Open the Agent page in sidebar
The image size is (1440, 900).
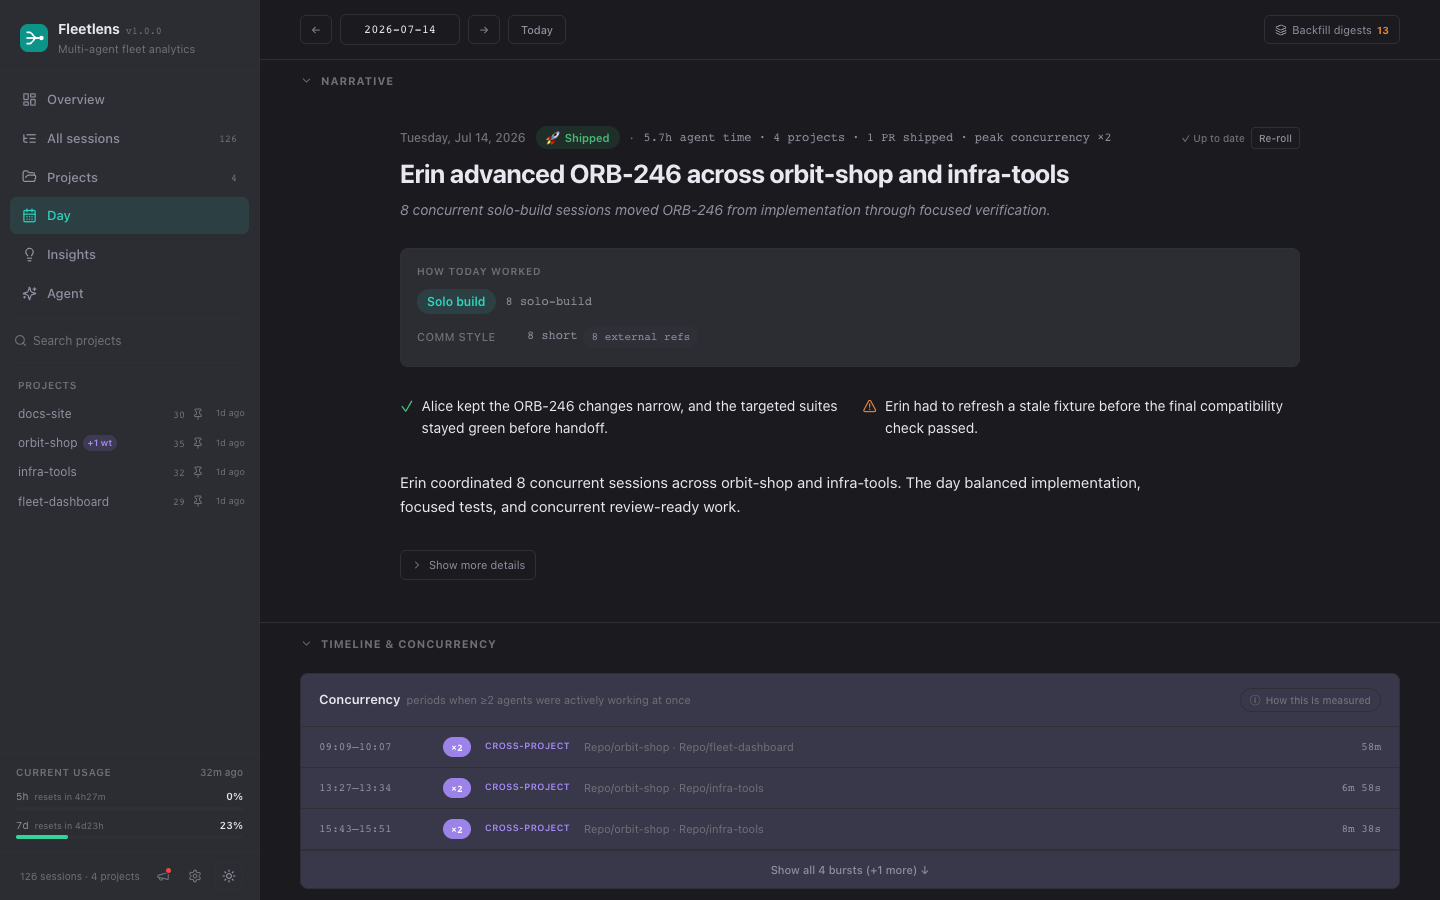(x=129, y=293)
